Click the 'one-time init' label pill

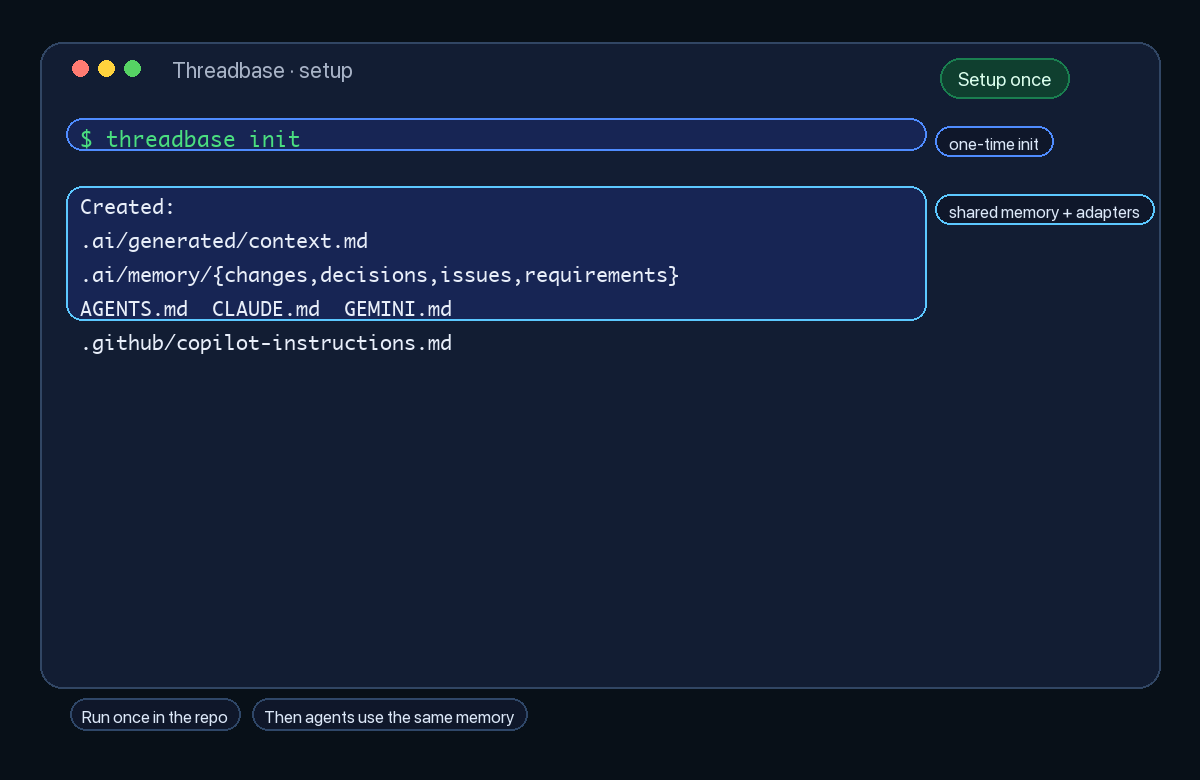coord(994,143)
